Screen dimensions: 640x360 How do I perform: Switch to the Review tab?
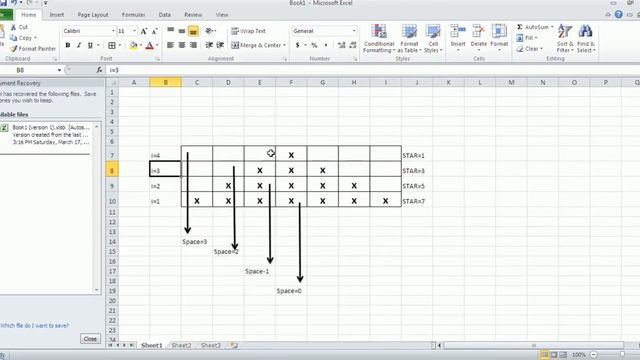(193, 15)
